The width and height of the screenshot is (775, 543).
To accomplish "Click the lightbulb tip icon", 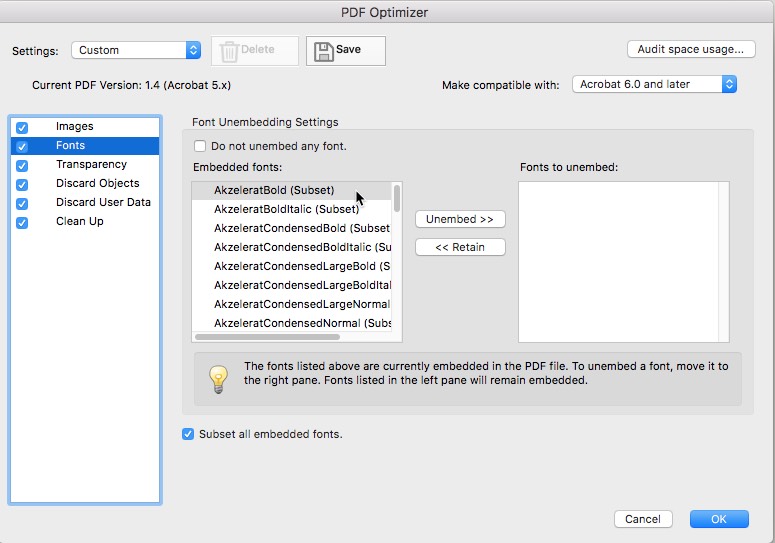I will tap(218, 379).
